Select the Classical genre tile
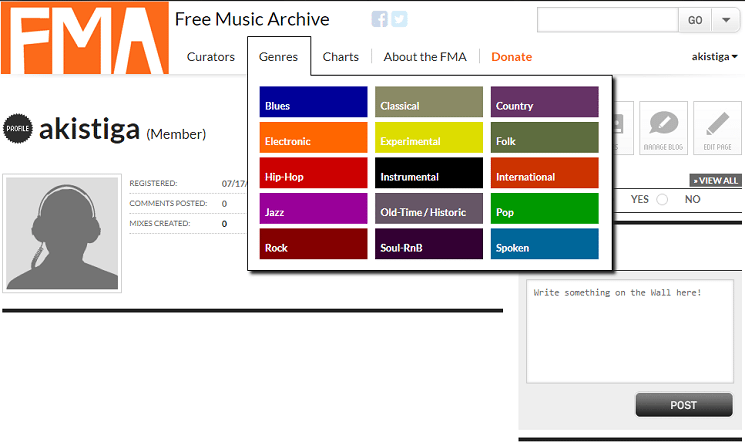The height and width of the screenshot is (446, 745). pyautogui.click(x=429, y=102)
